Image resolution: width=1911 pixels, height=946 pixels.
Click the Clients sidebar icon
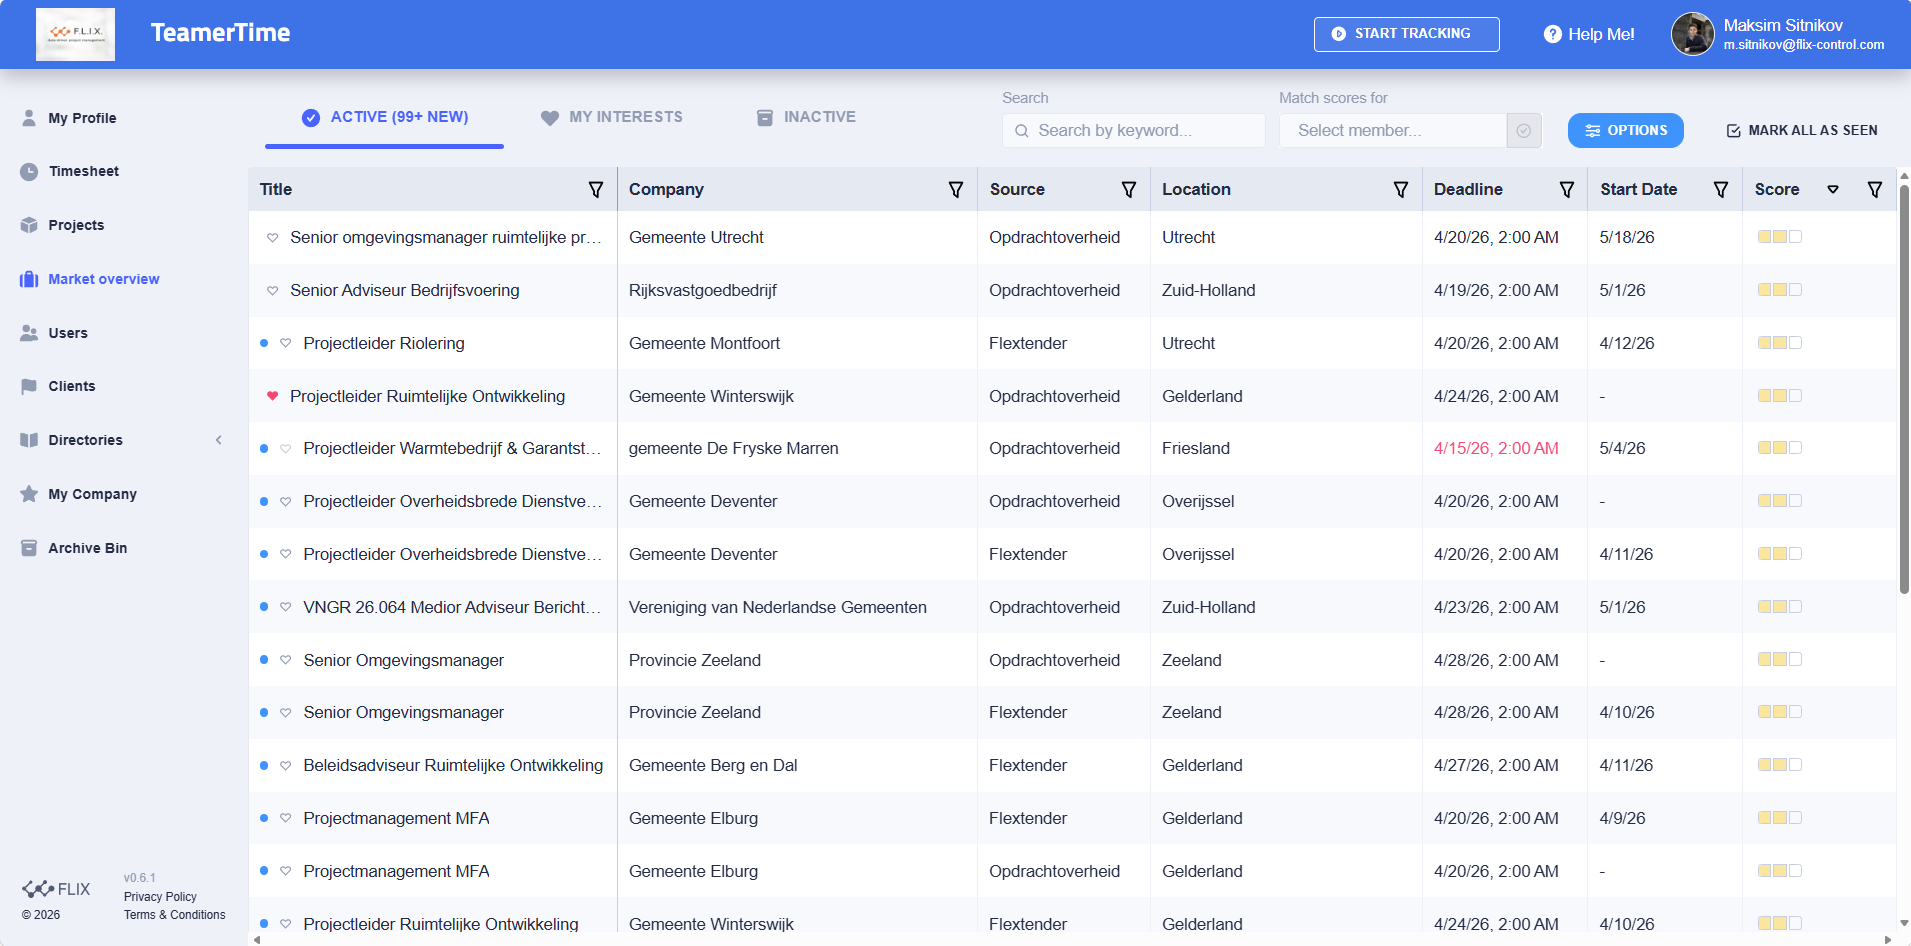coord(29,386)
